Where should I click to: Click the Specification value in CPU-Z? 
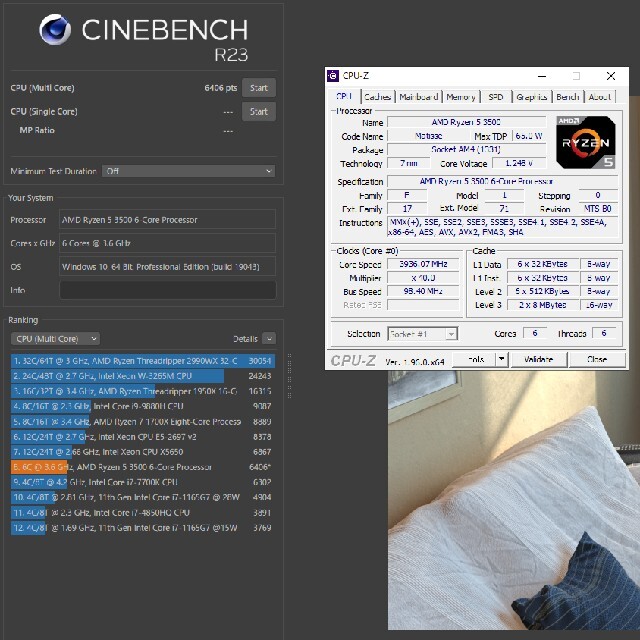502,181
